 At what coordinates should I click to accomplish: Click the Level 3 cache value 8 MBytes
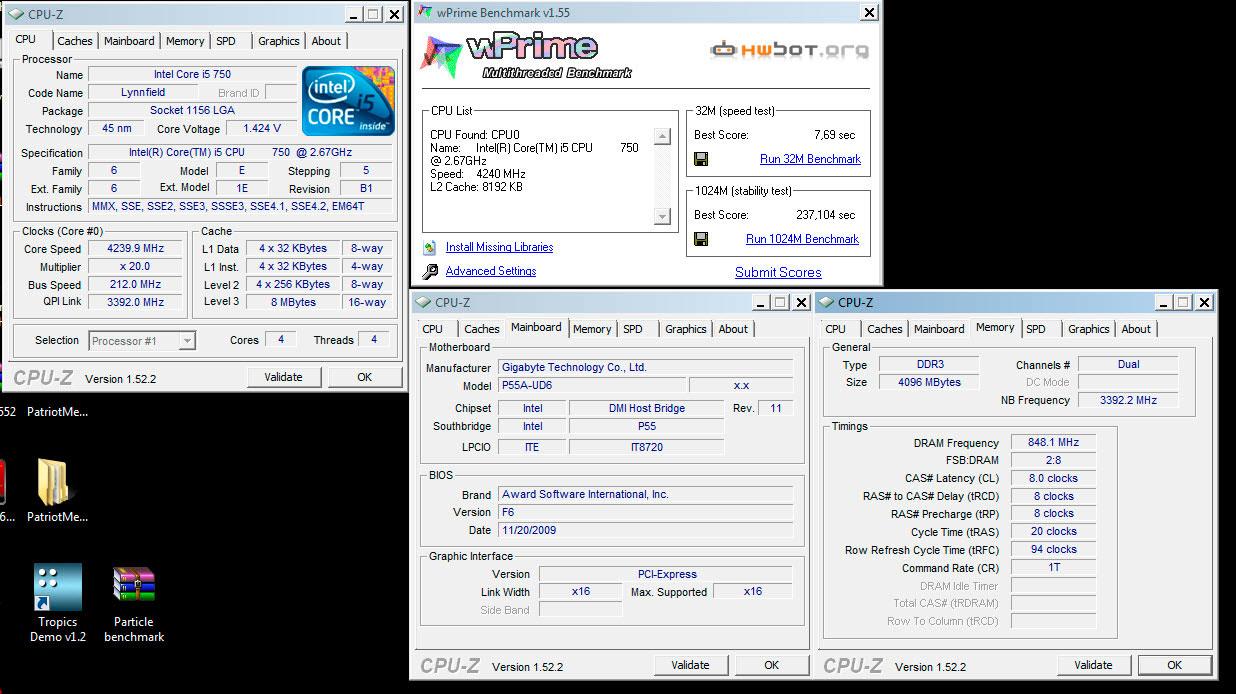pyautogui.click(x=293, y=302)
